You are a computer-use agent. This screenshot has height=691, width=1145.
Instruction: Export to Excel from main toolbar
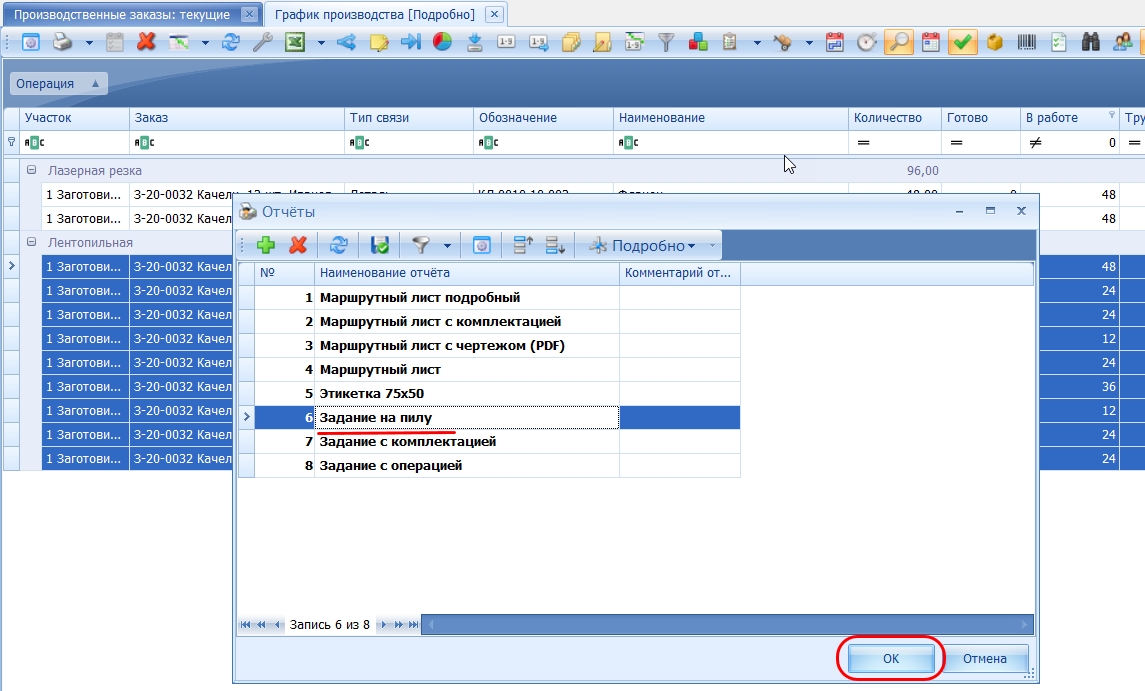295,42
